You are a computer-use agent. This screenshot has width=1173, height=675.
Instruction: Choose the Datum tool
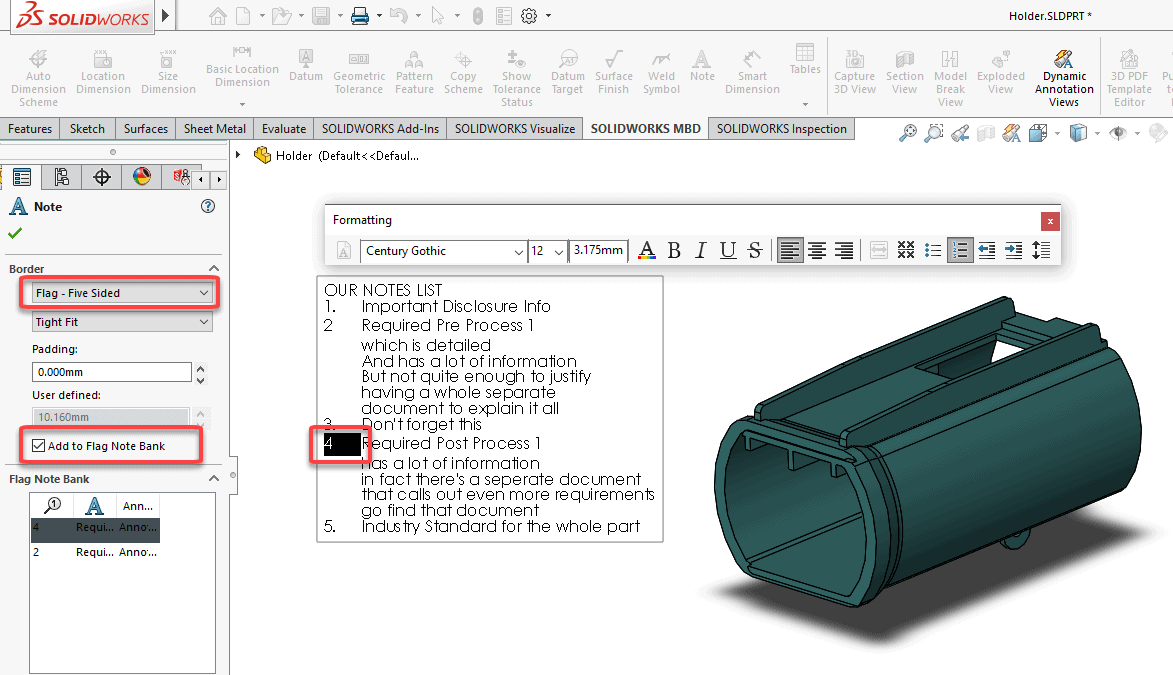306,65
